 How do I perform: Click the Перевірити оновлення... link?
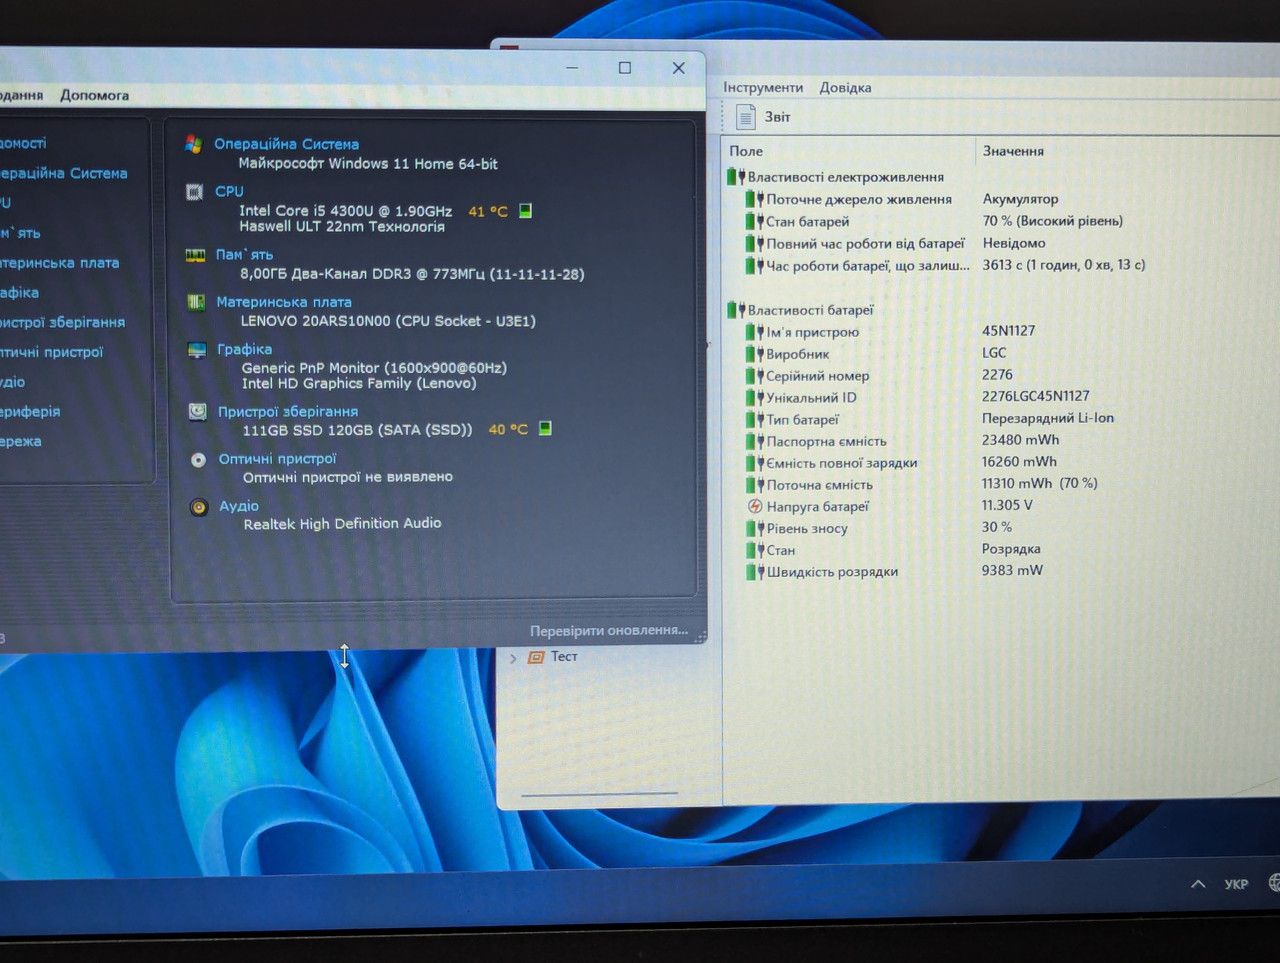point(609,631)
